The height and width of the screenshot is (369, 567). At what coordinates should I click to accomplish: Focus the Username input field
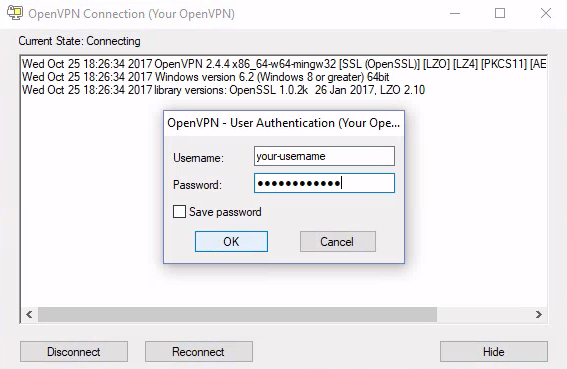[324, 156]
